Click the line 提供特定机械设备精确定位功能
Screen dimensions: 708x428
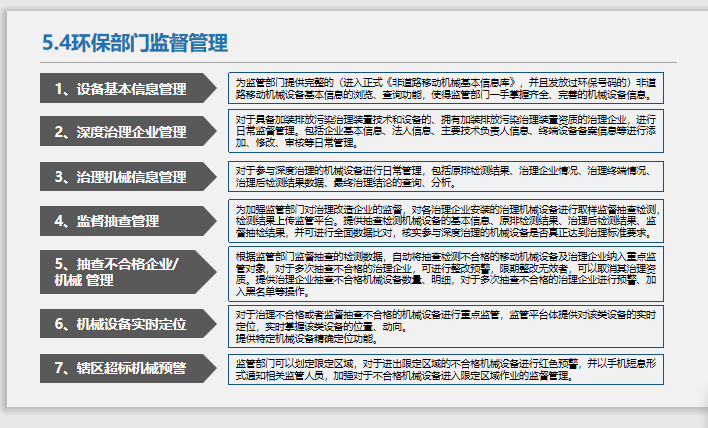(306, 338)
